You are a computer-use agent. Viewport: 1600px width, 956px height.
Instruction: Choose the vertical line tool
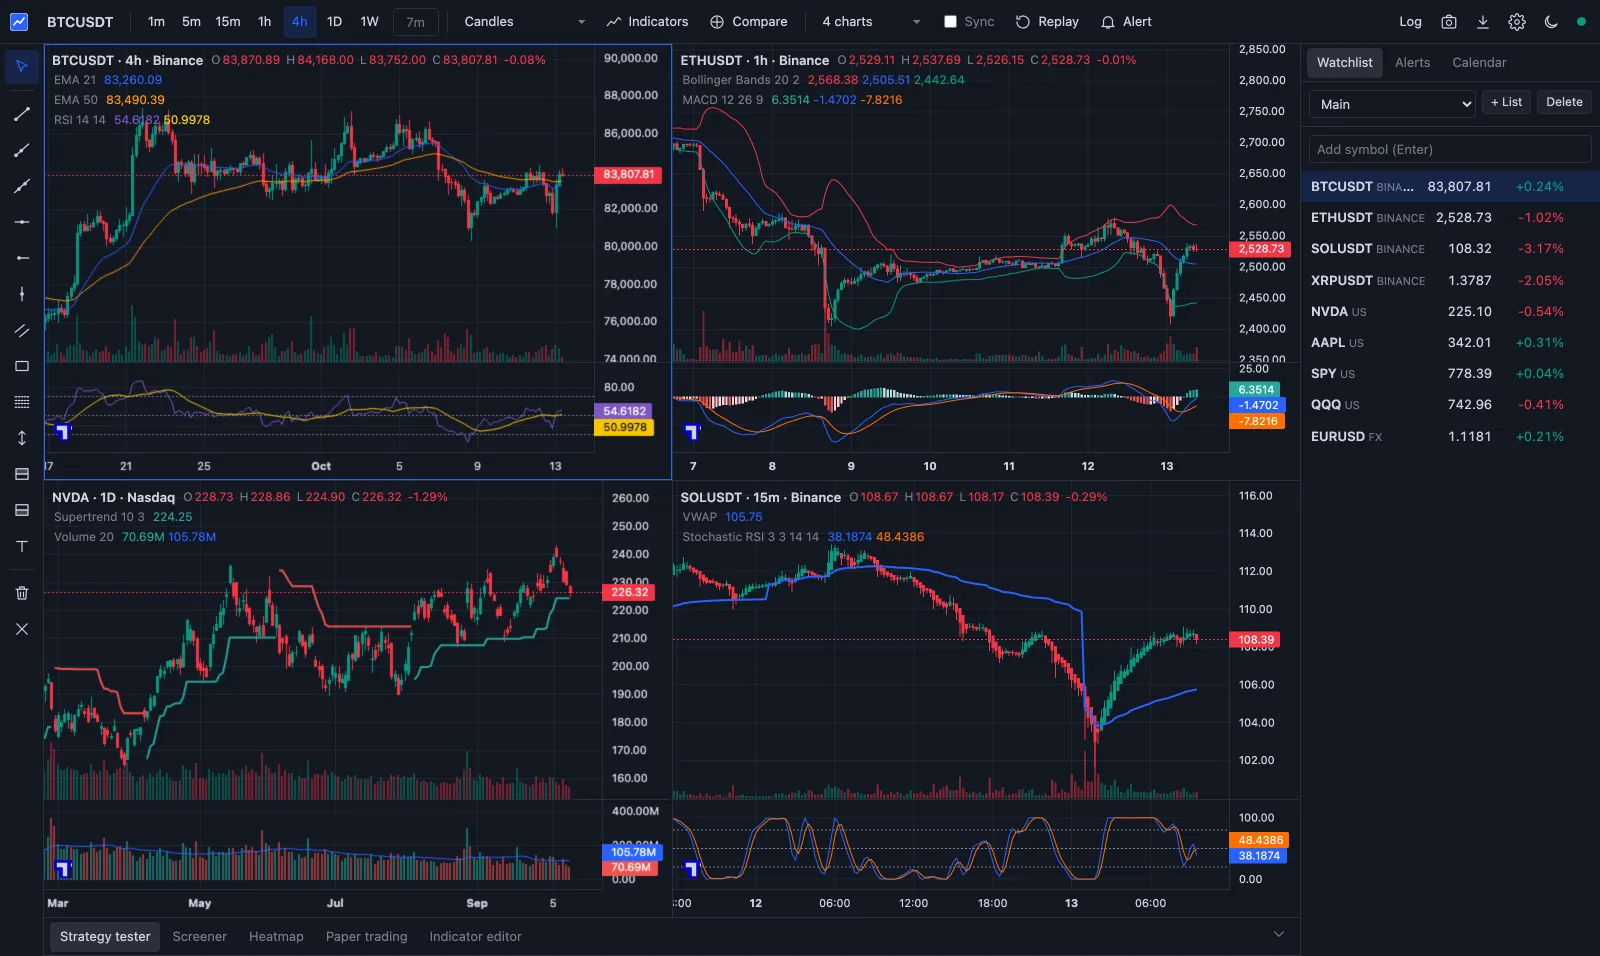22,294
